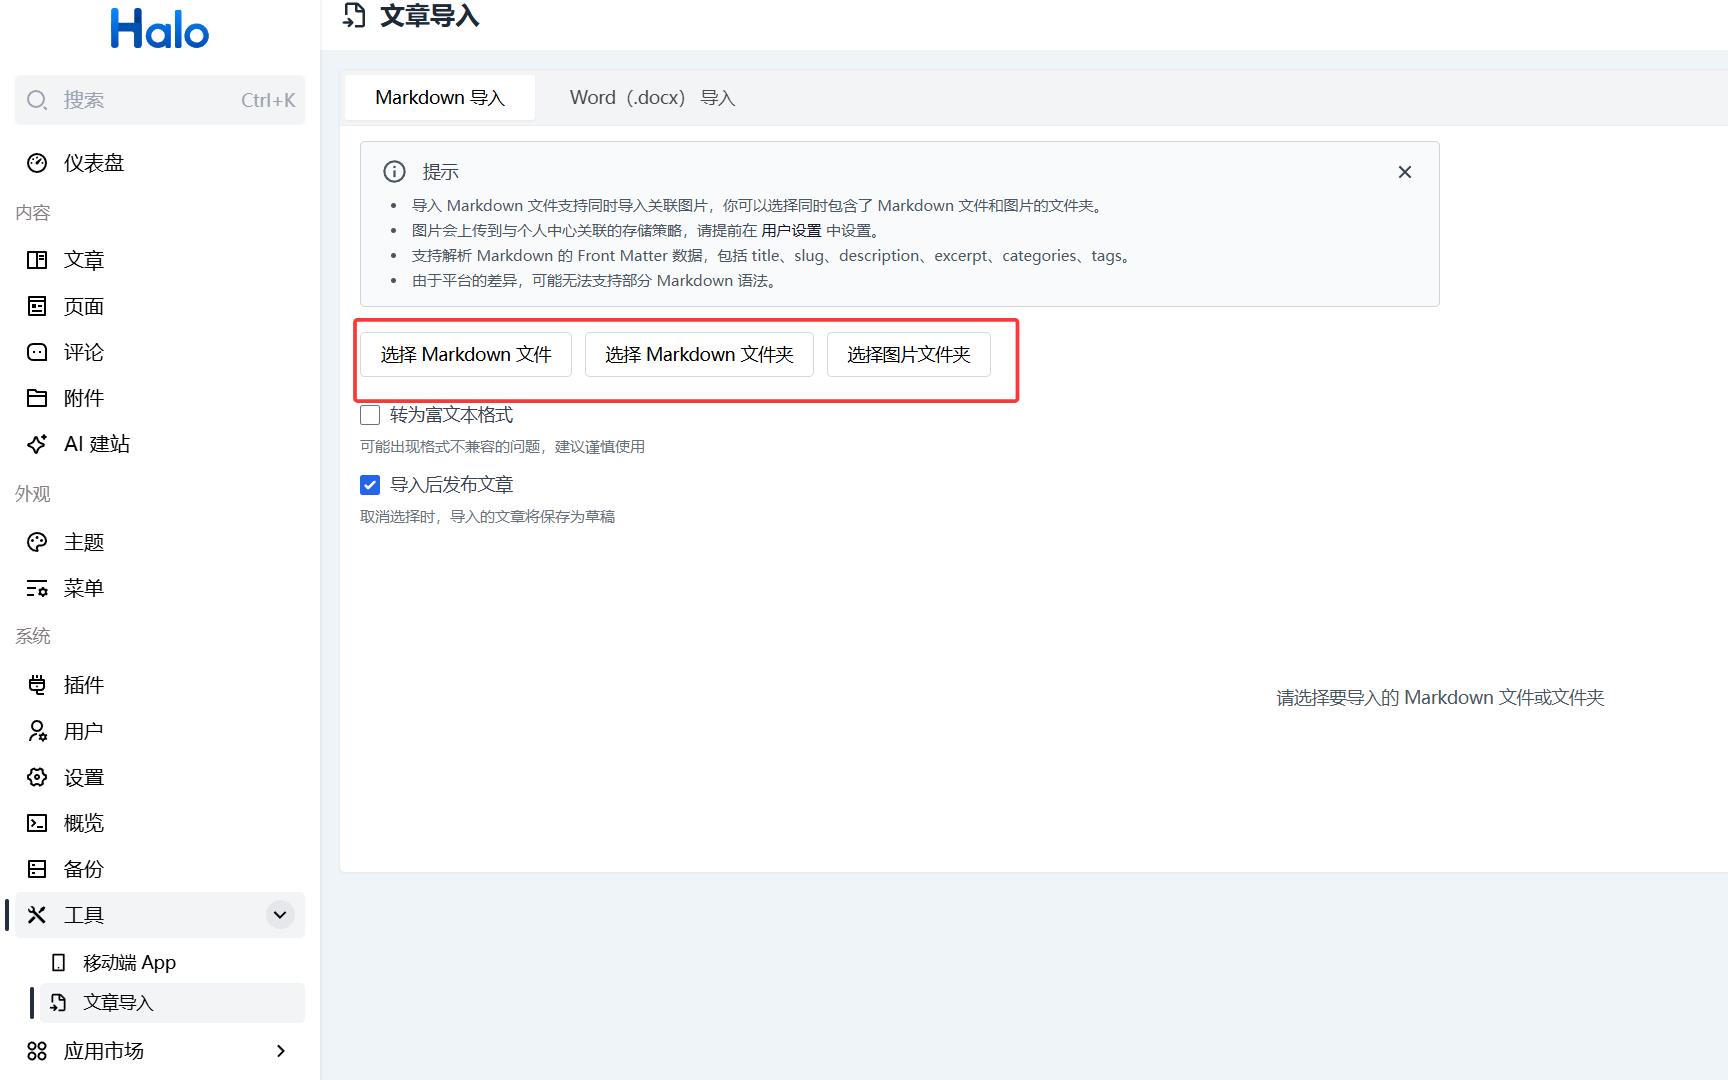The height and width of the screenshot is (1080, 1728).
Task: Click 选择 Markdown 文件夹 button
Action: coord(699,355)
